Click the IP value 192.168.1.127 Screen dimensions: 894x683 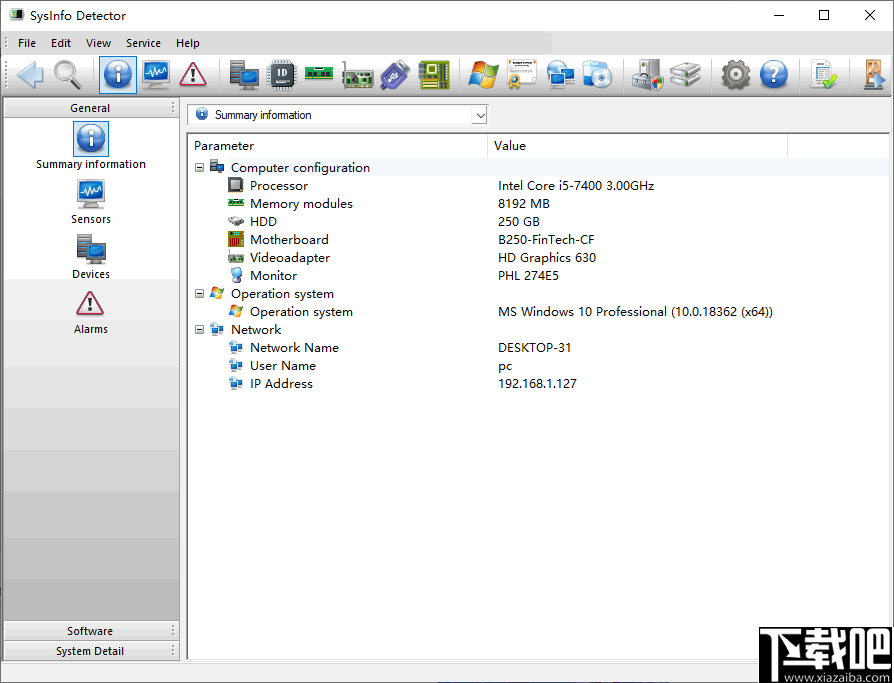(x=537, y=384)
